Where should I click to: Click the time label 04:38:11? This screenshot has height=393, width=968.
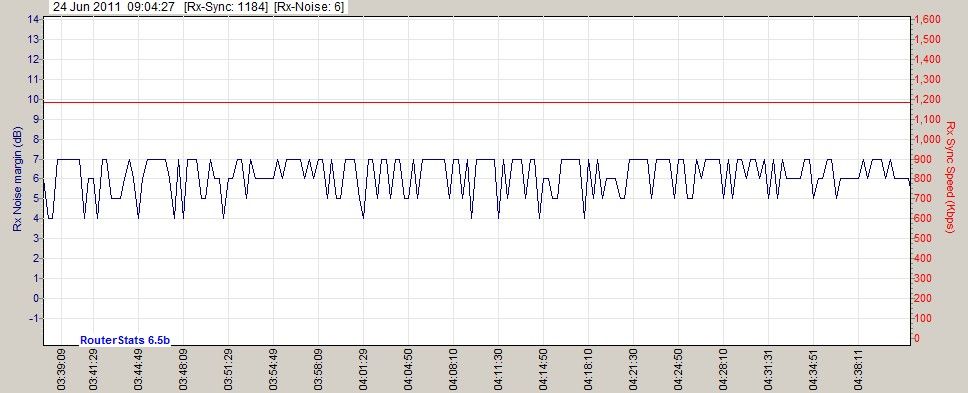click(859, 370)
